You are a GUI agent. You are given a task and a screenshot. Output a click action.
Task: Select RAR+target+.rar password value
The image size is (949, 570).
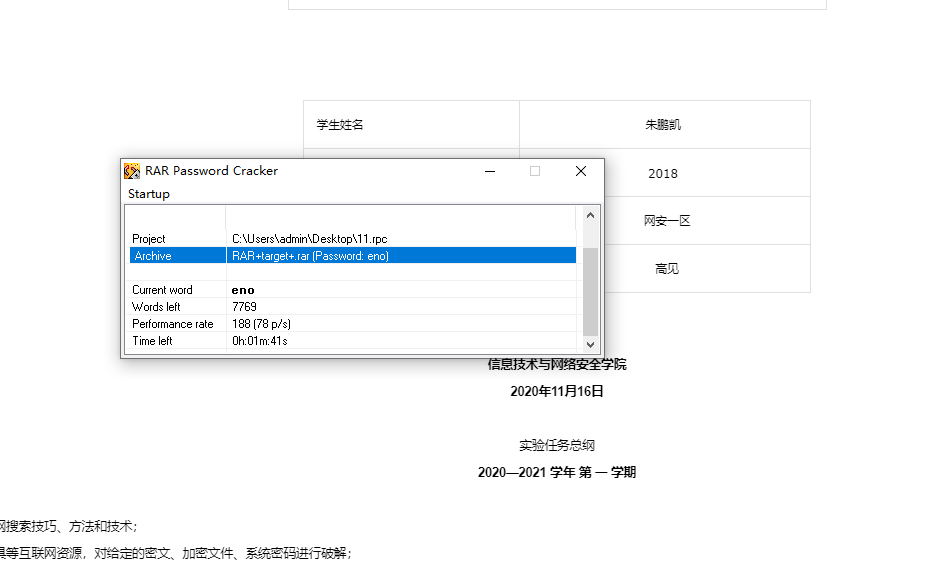click(310, 256)
